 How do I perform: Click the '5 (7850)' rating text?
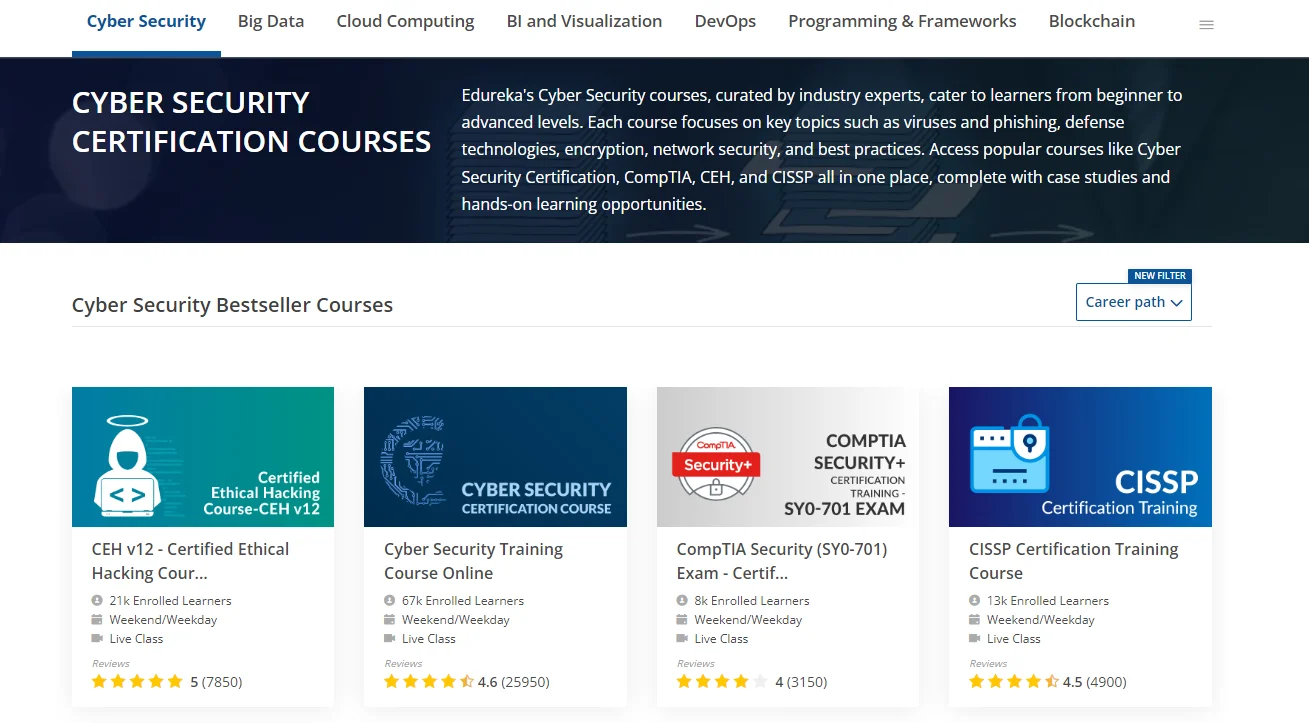(x=216, y=682)
